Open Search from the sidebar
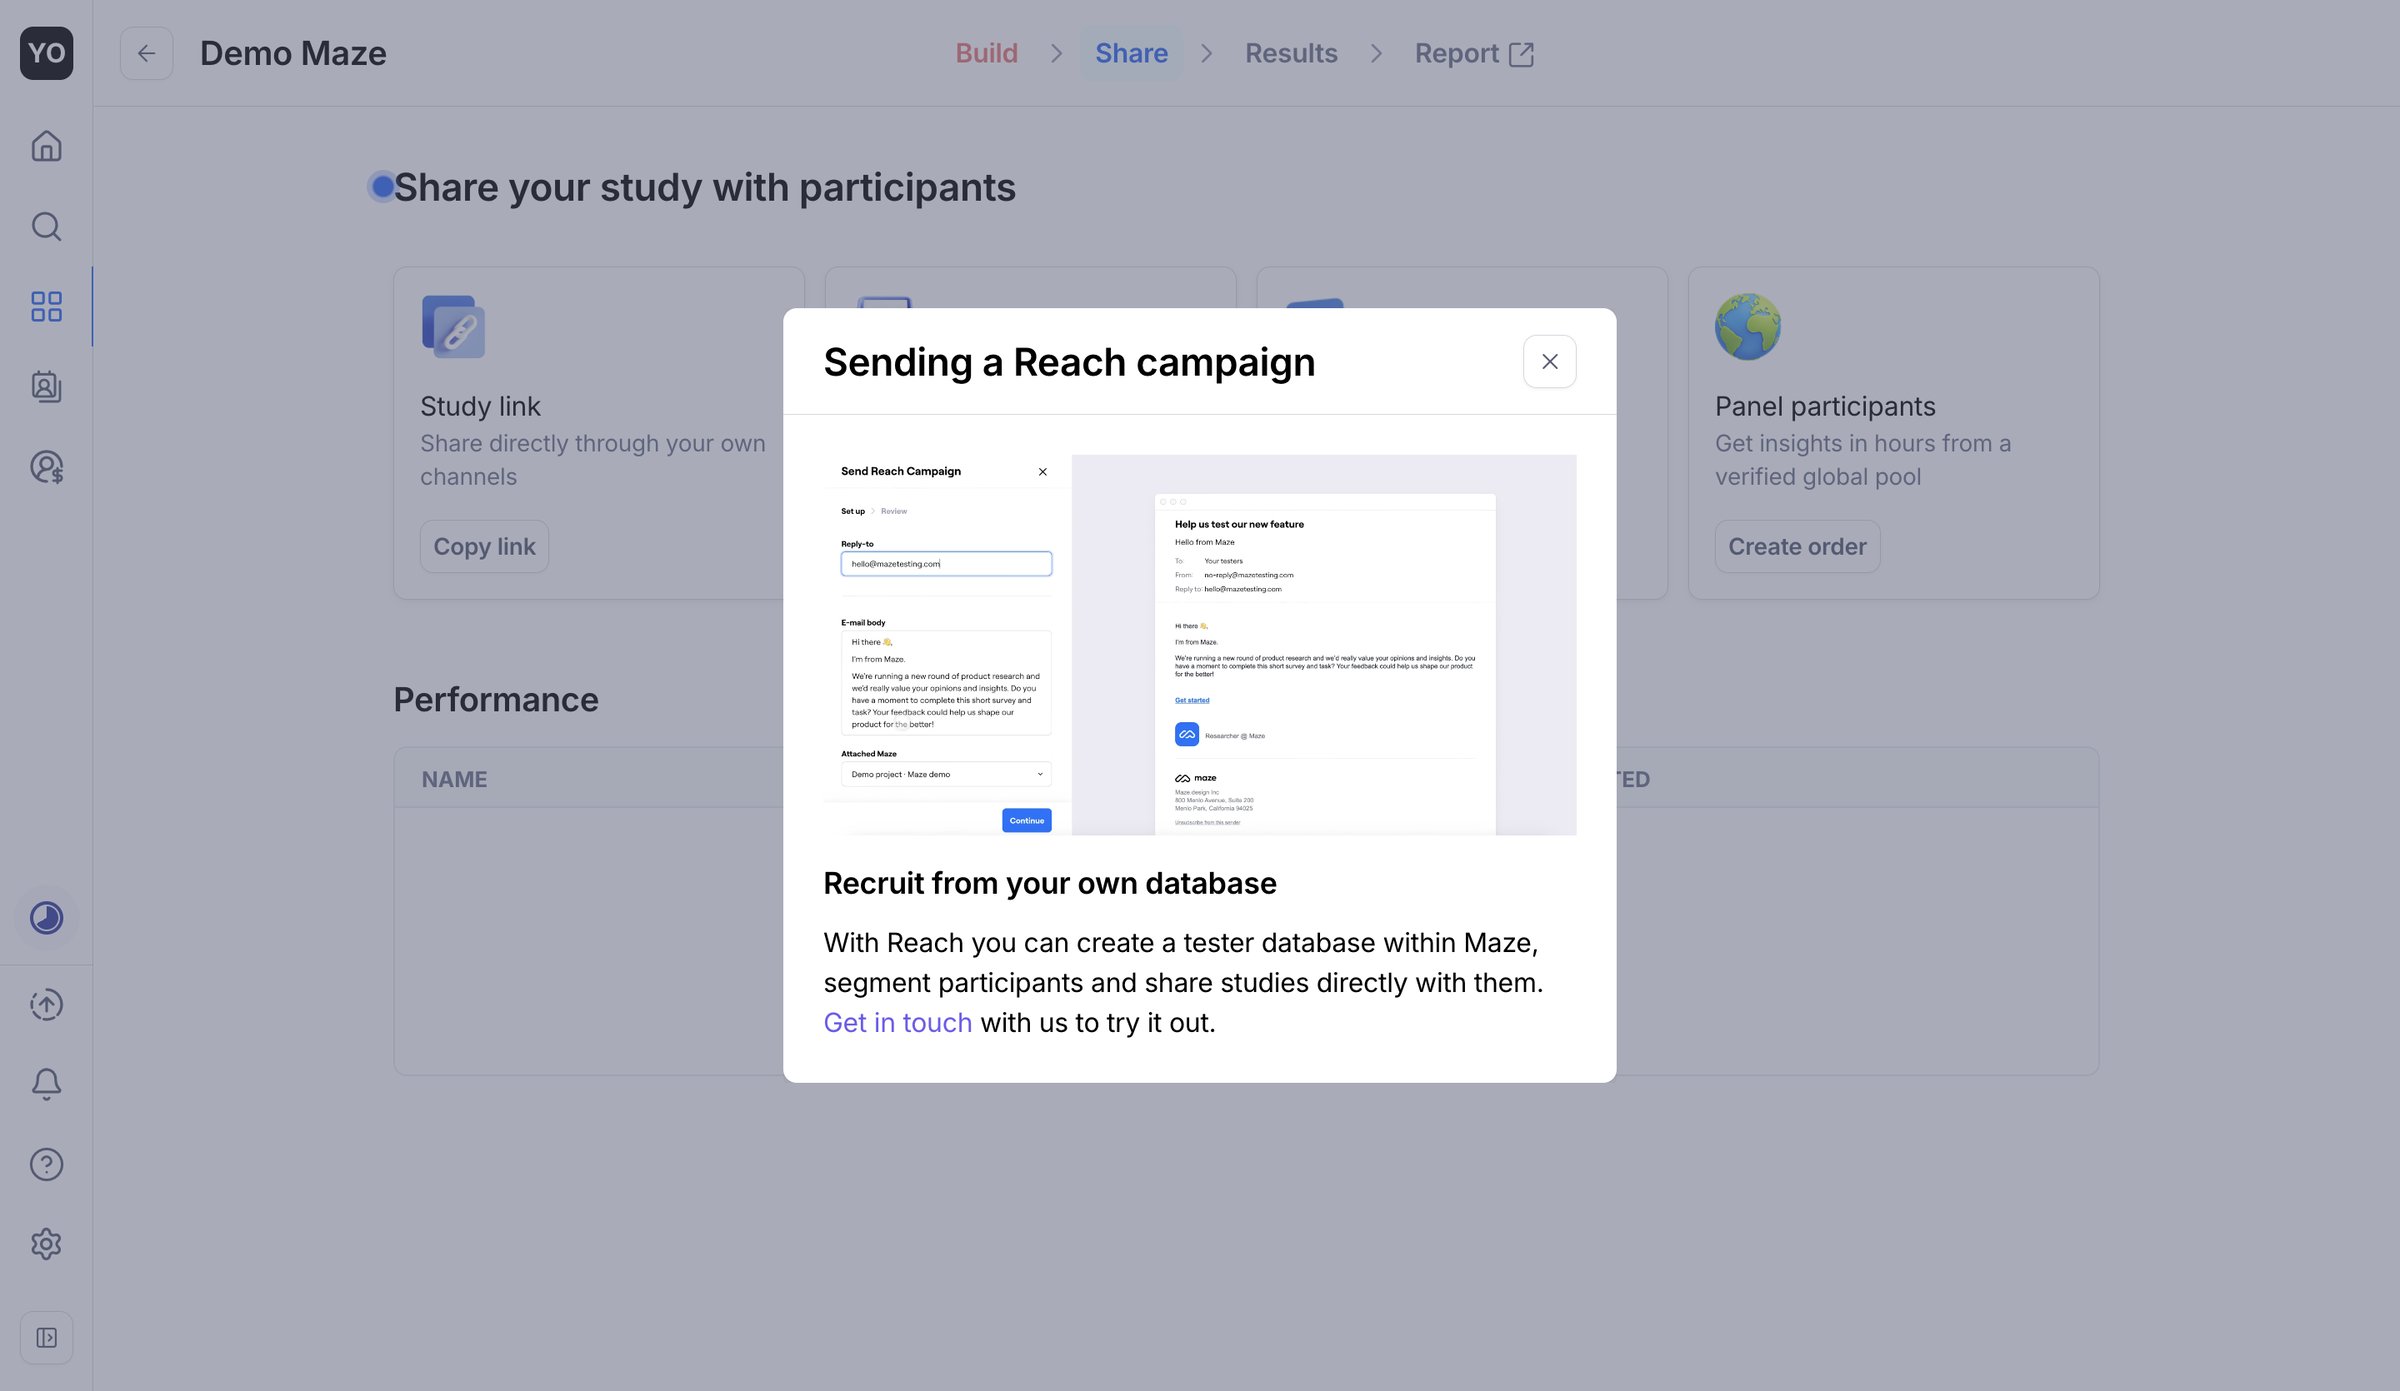Image resolution: width=2400 pixels, height=1391 pixels. (46, 226)
